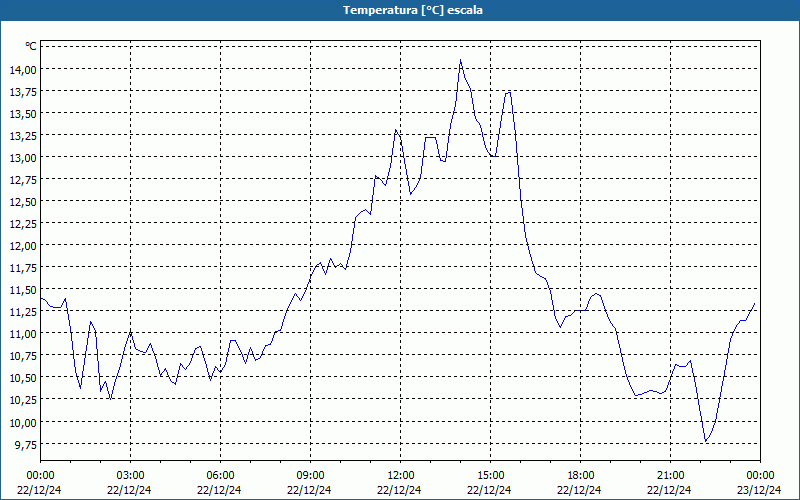Select the 14,00 y-axis value
Screen dimensions: 800x500
pyautogui.click(x=23, y=69)
